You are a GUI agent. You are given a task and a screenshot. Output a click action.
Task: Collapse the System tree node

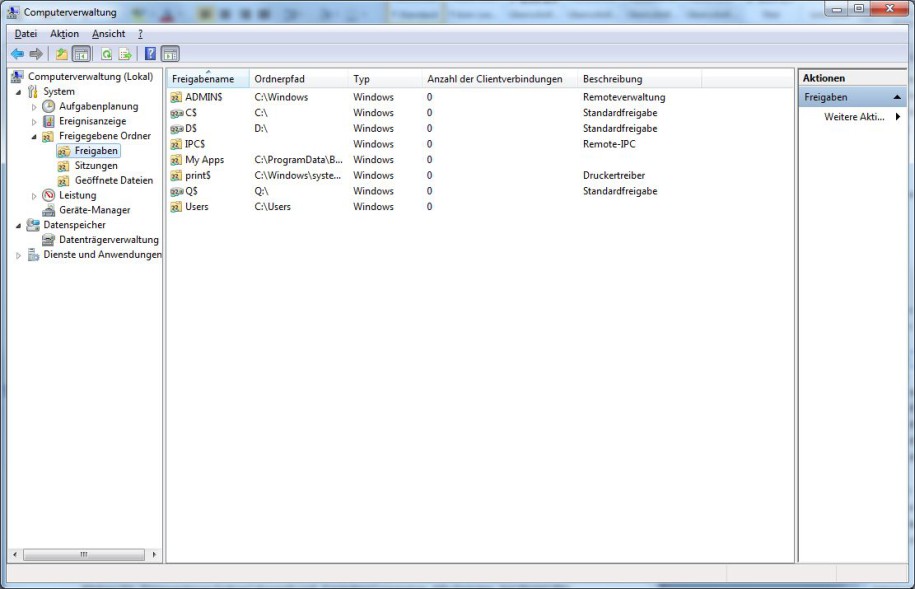[x=19, y=92]
